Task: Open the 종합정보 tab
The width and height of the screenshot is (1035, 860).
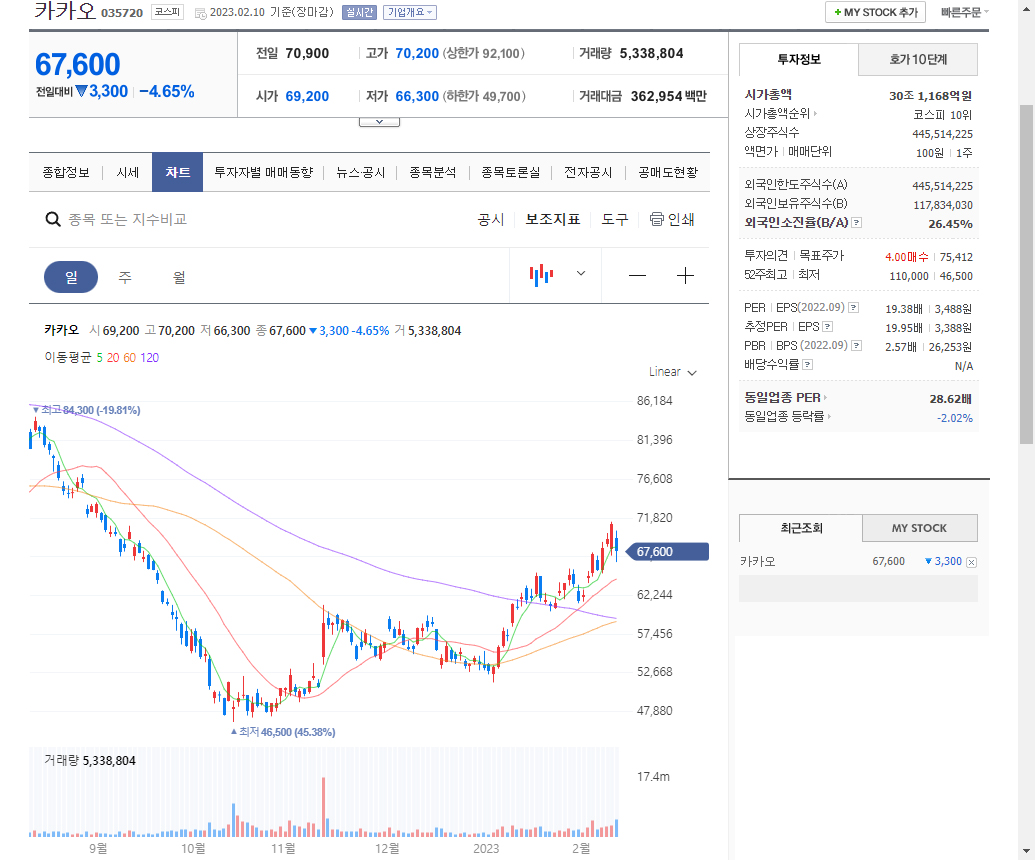Action: 66,172
